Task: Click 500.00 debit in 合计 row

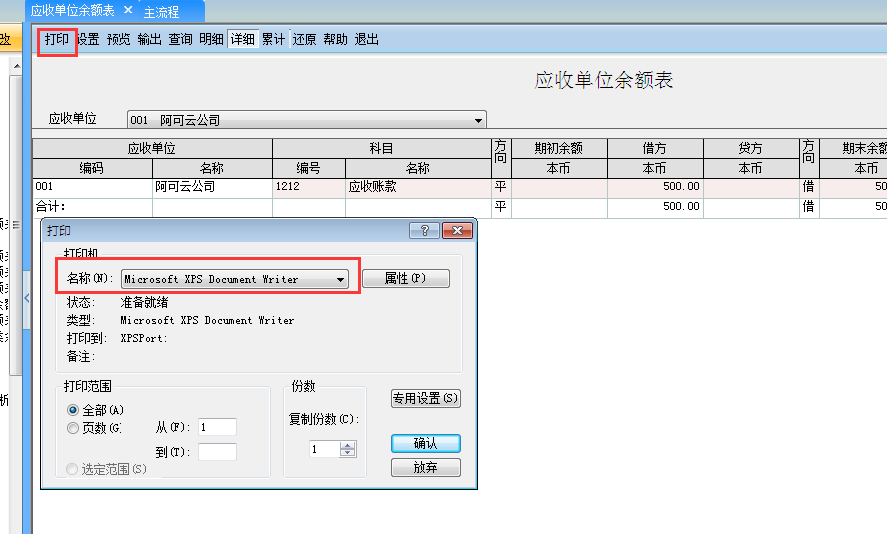Action: [655, 207]
